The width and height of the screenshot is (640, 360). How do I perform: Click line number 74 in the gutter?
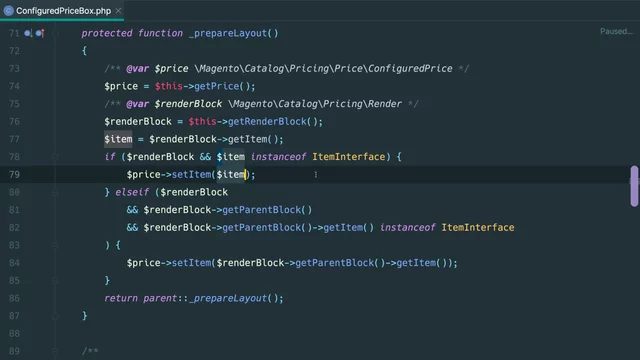point(14,86)
